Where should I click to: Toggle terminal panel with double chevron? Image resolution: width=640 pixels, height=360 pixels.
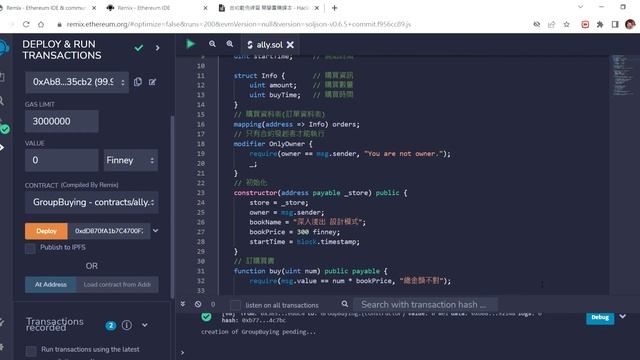click(183, 304)
